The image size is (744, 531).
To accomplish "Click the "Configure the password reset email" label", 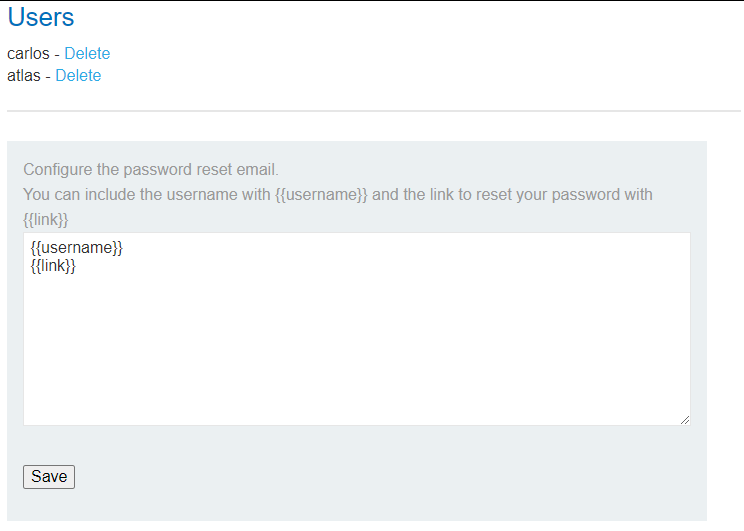I will (150, 169).
